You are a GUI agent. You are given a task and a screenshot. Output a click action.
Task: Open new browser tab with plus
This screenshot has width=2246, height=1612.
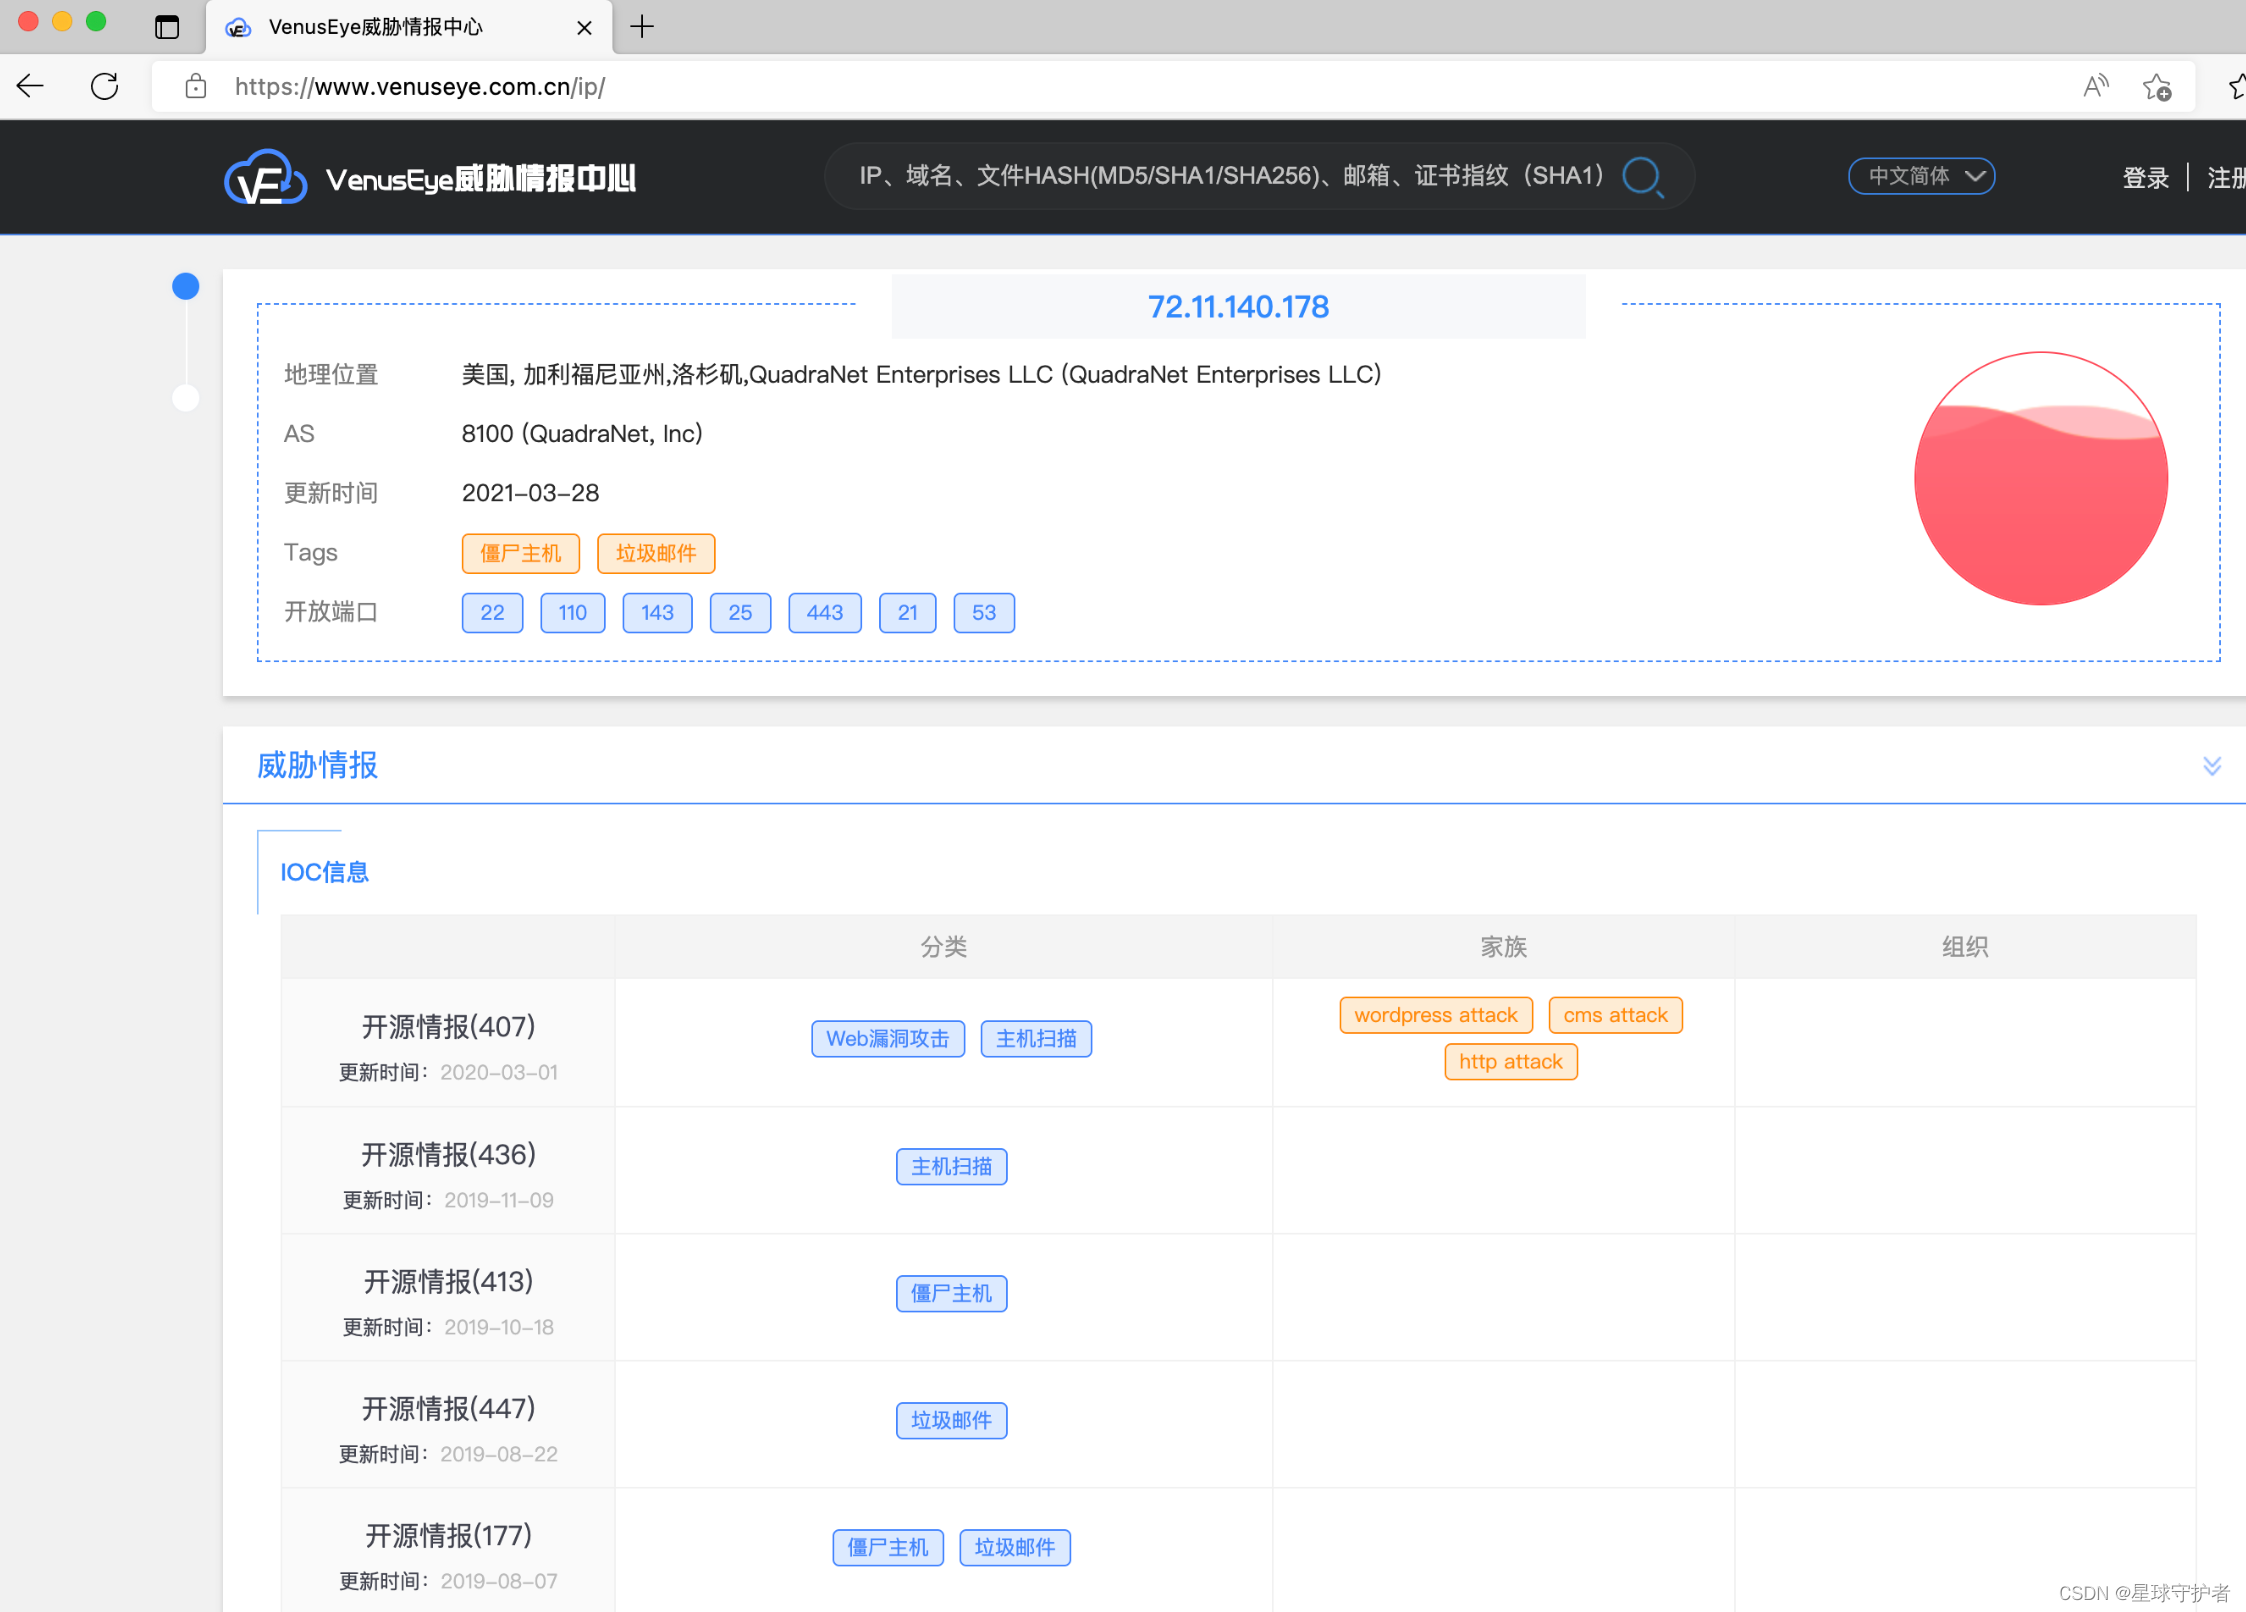click(642, 27)
